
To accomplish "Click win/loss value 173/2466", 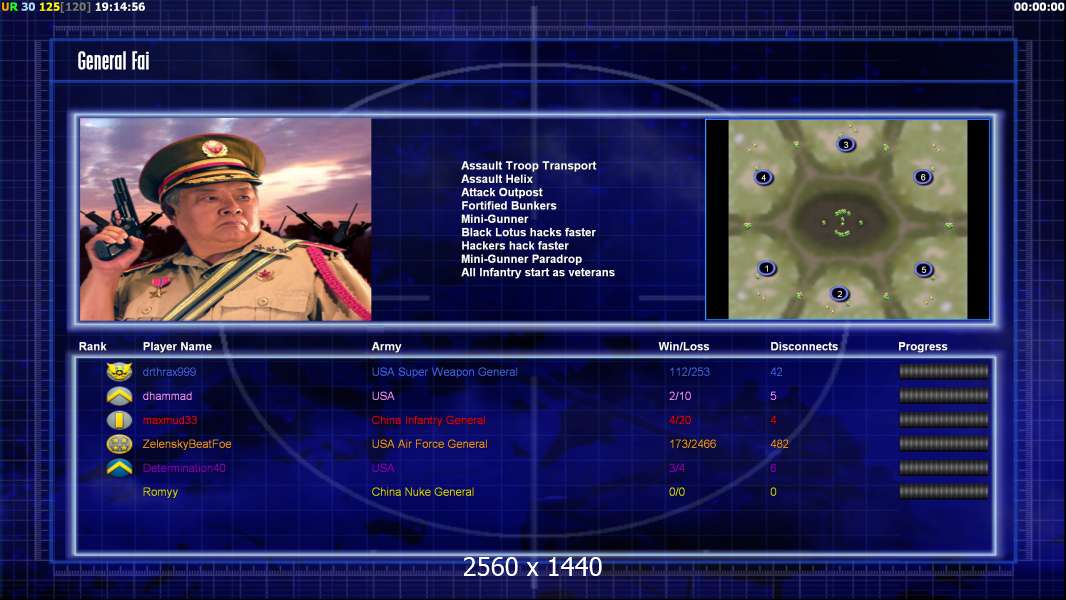I will tap(693, 444).
